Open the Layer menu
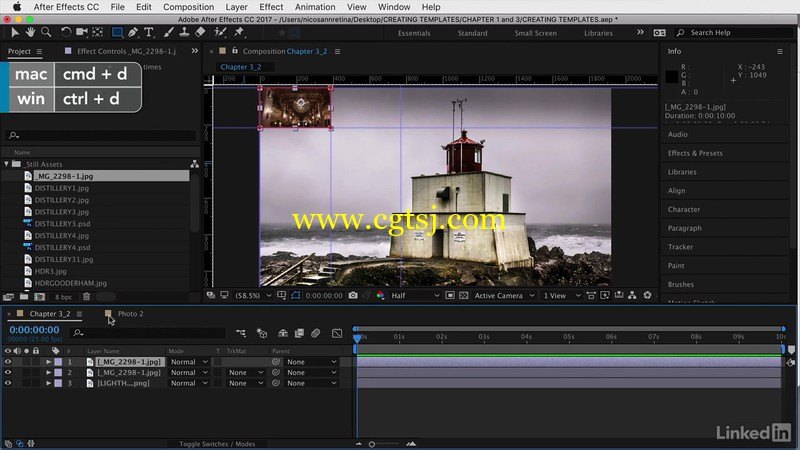This screenshot has width=800, height=450. [236, 7]
